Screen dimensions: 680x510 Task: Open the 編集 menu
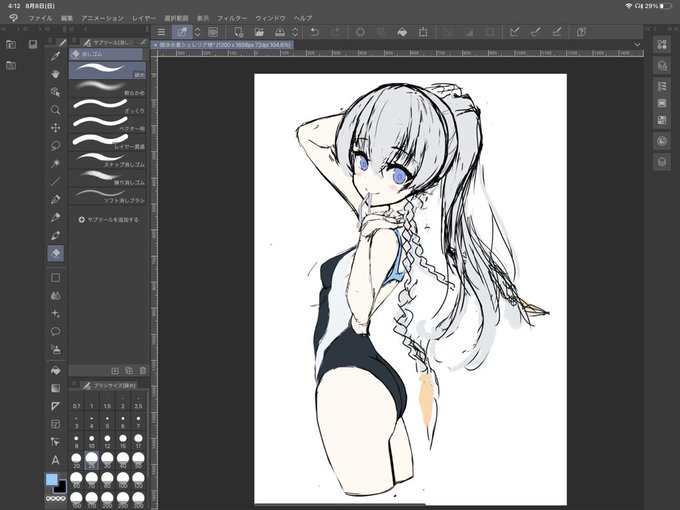67,18
